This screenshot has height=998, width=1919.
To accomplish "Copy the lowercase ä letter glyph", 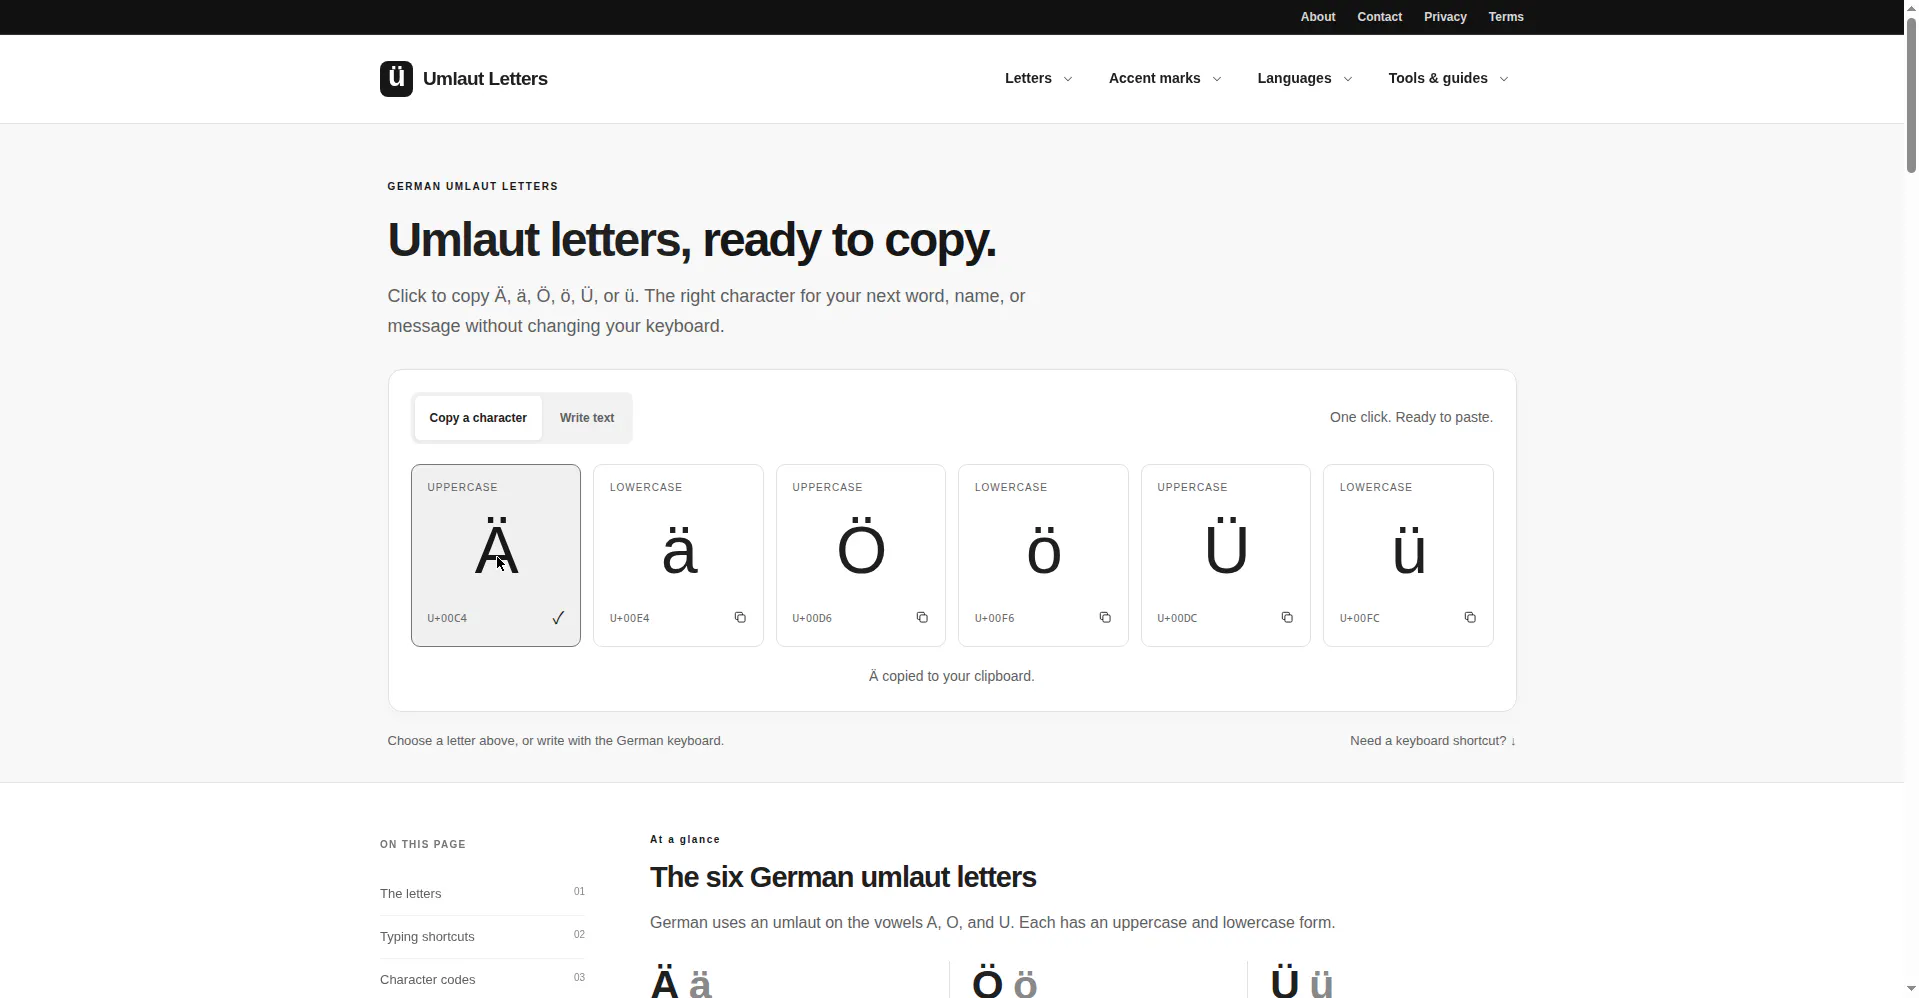I will [x=679, y=552].
